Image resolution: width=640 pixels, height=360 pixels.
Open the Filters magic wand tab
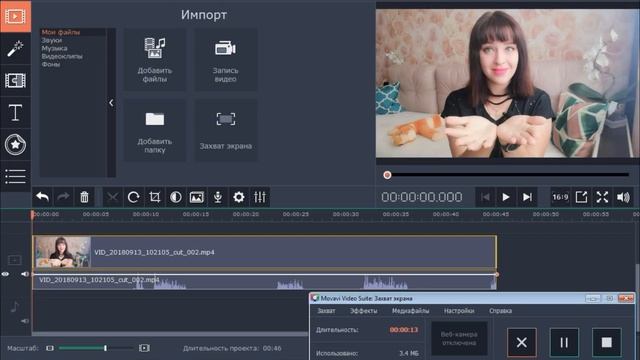tap(15, 49)
